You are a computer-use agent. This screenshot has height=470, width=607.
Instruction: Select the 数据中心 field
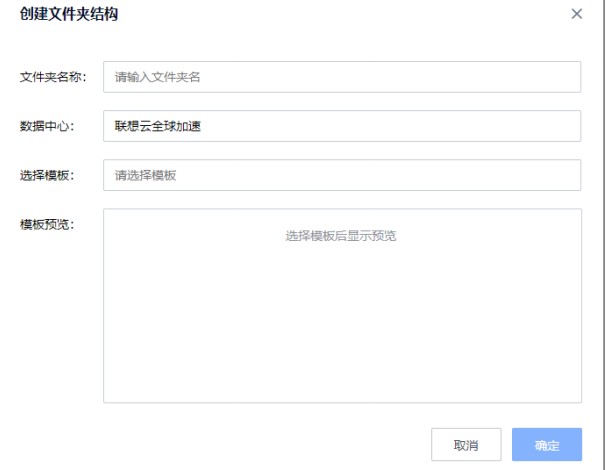pos(342,126)
